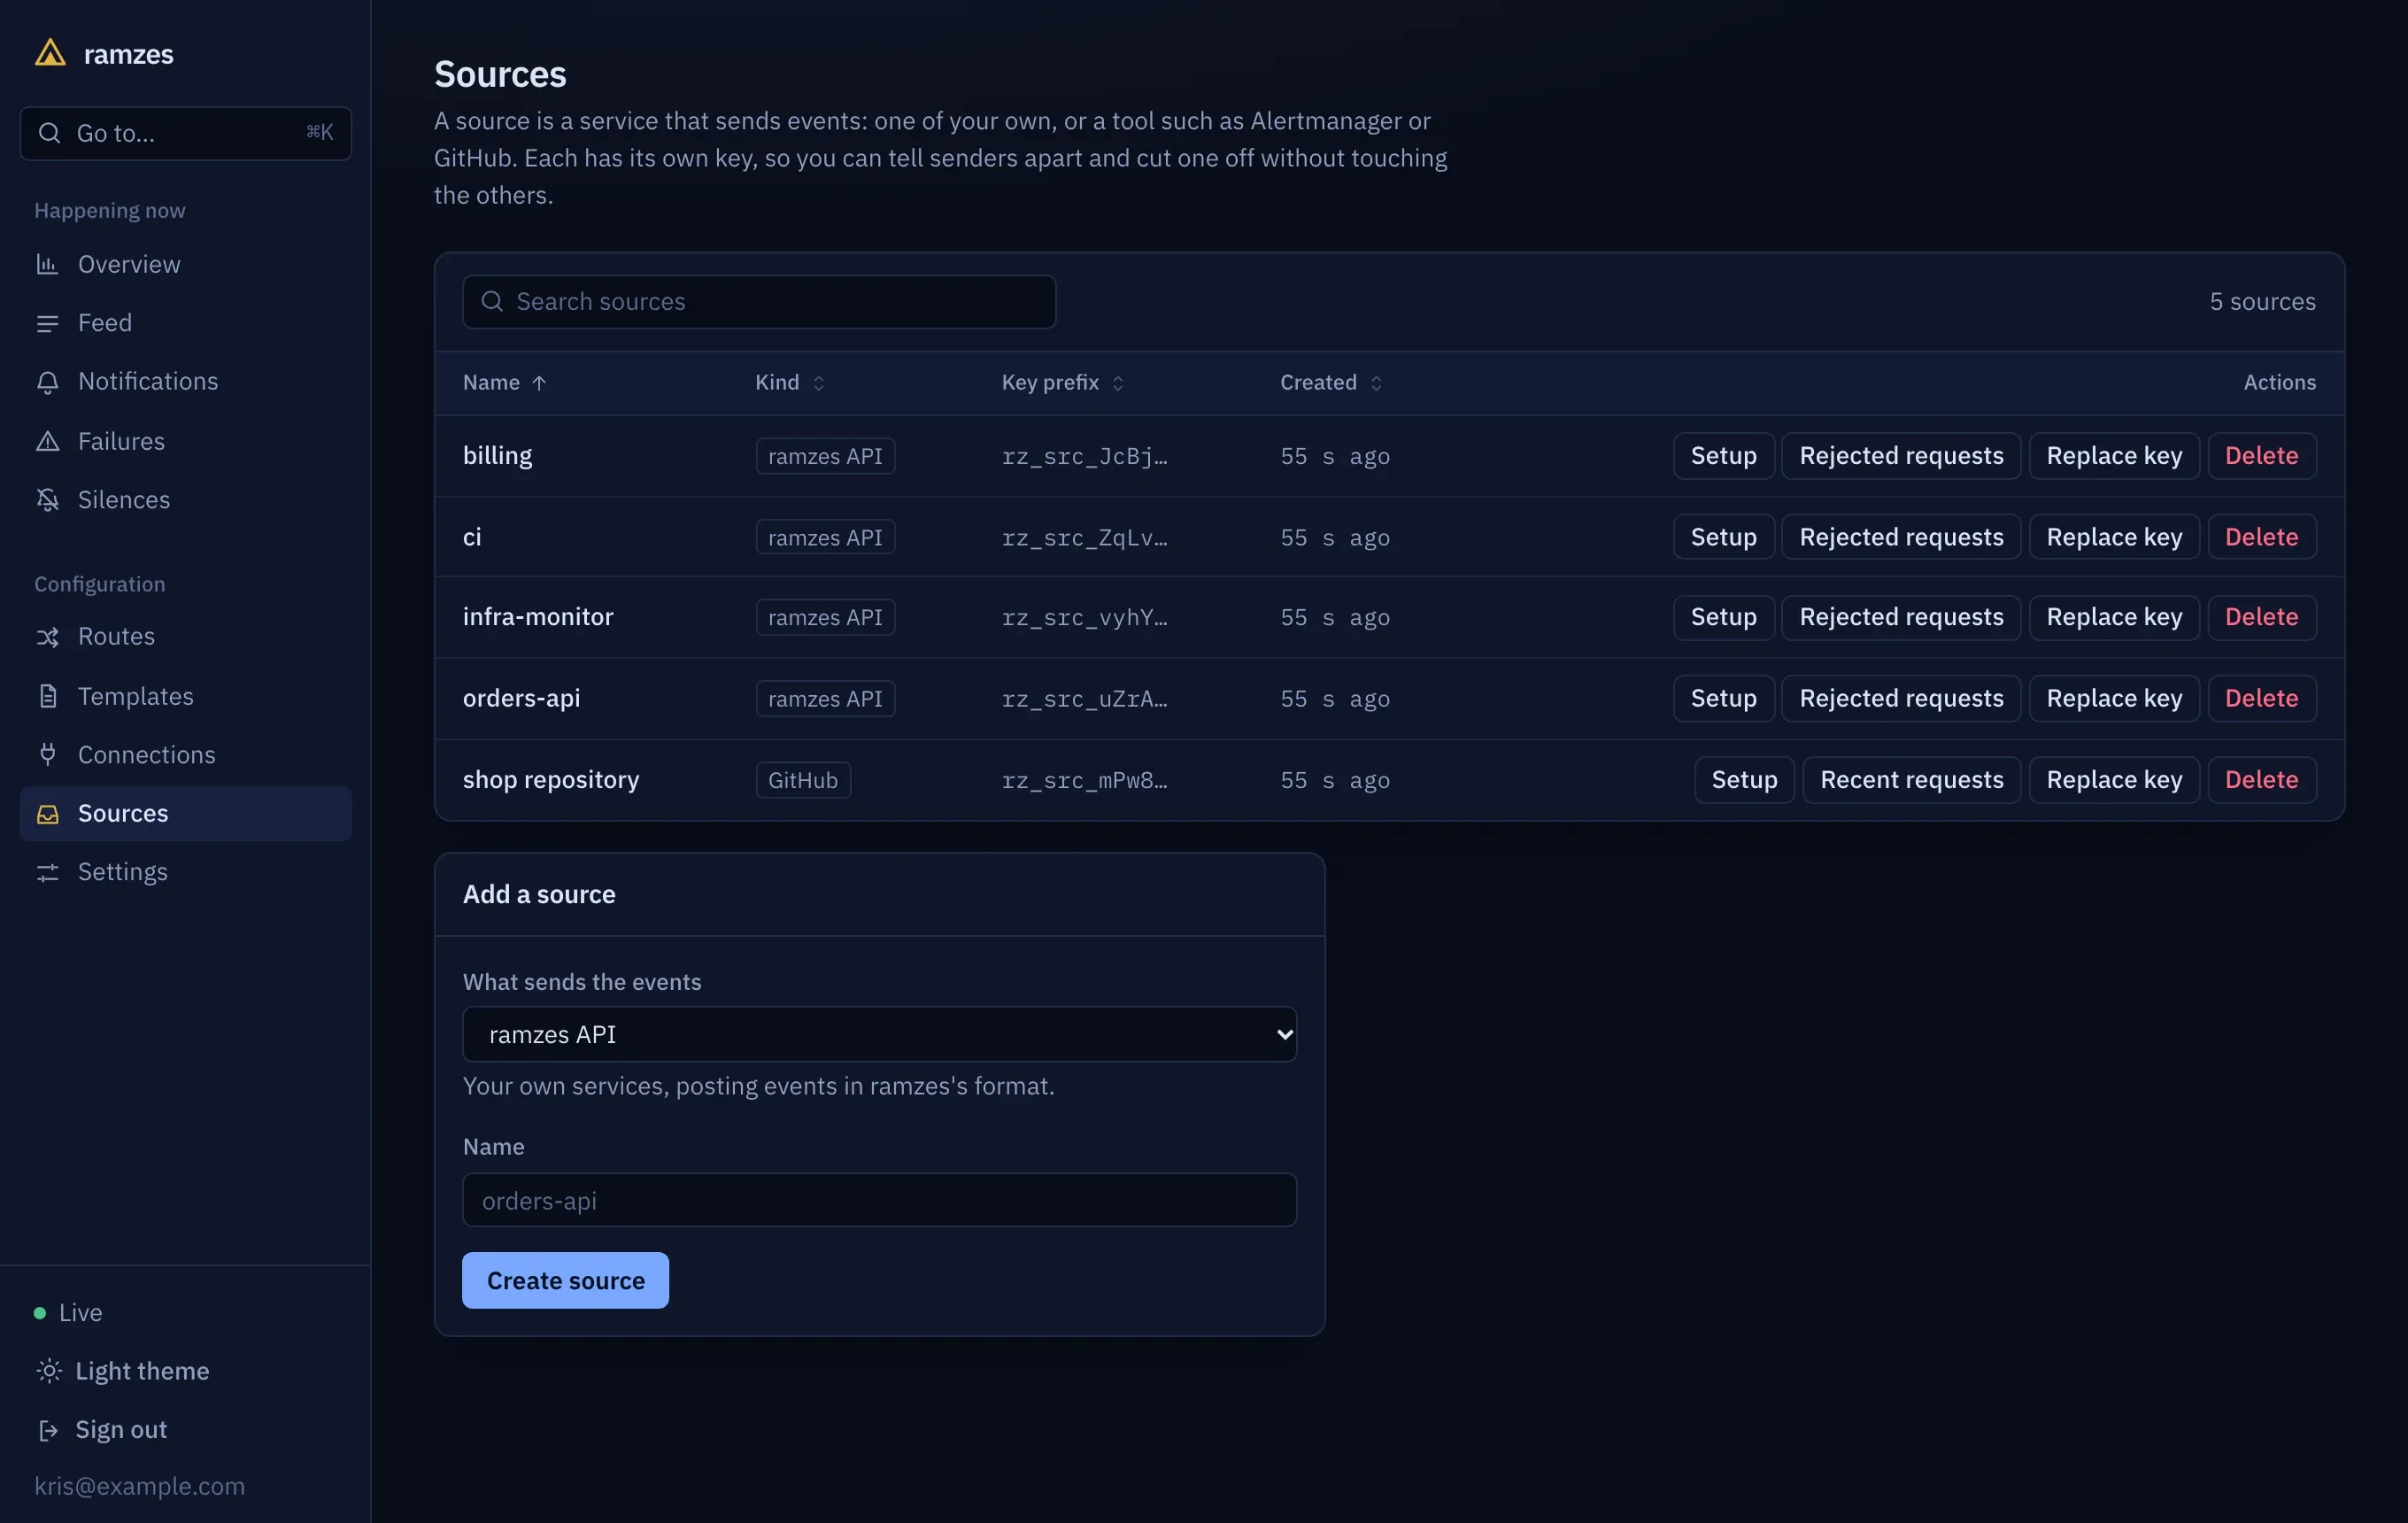Sort table by Kind column
Screen dimensions: 2408x1523
tap(790, 383)
